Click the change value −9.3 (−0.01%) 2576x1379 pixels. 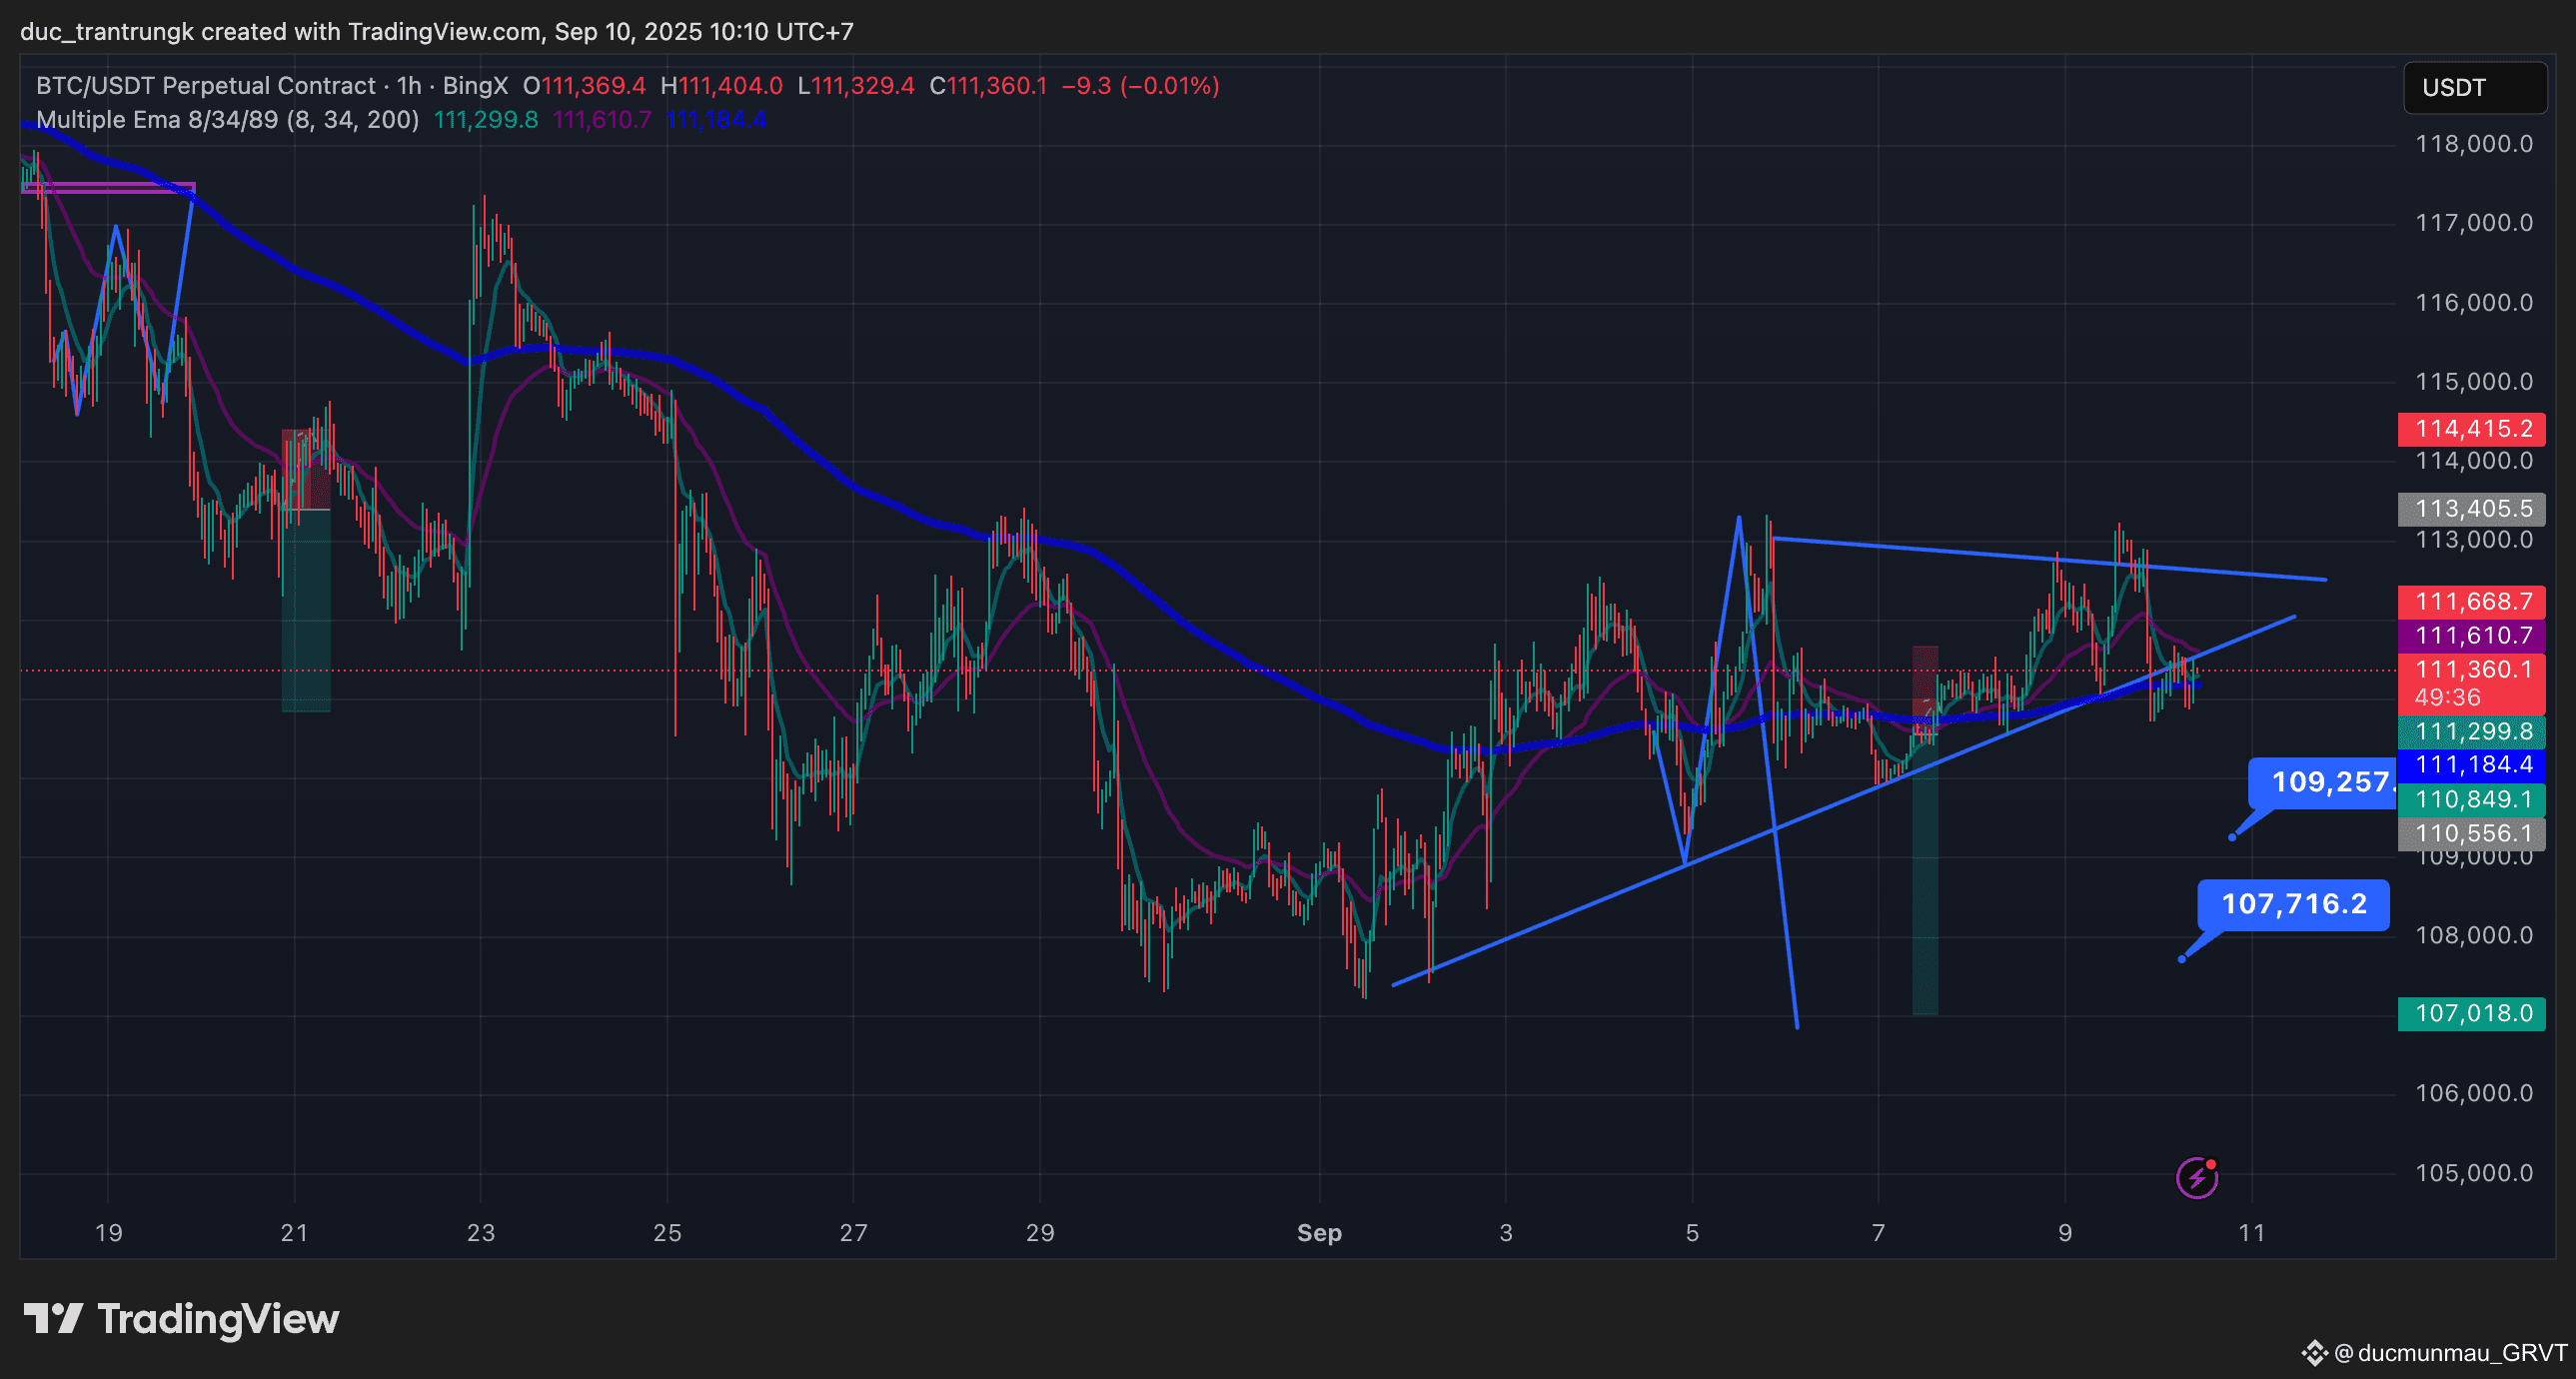1140,86
